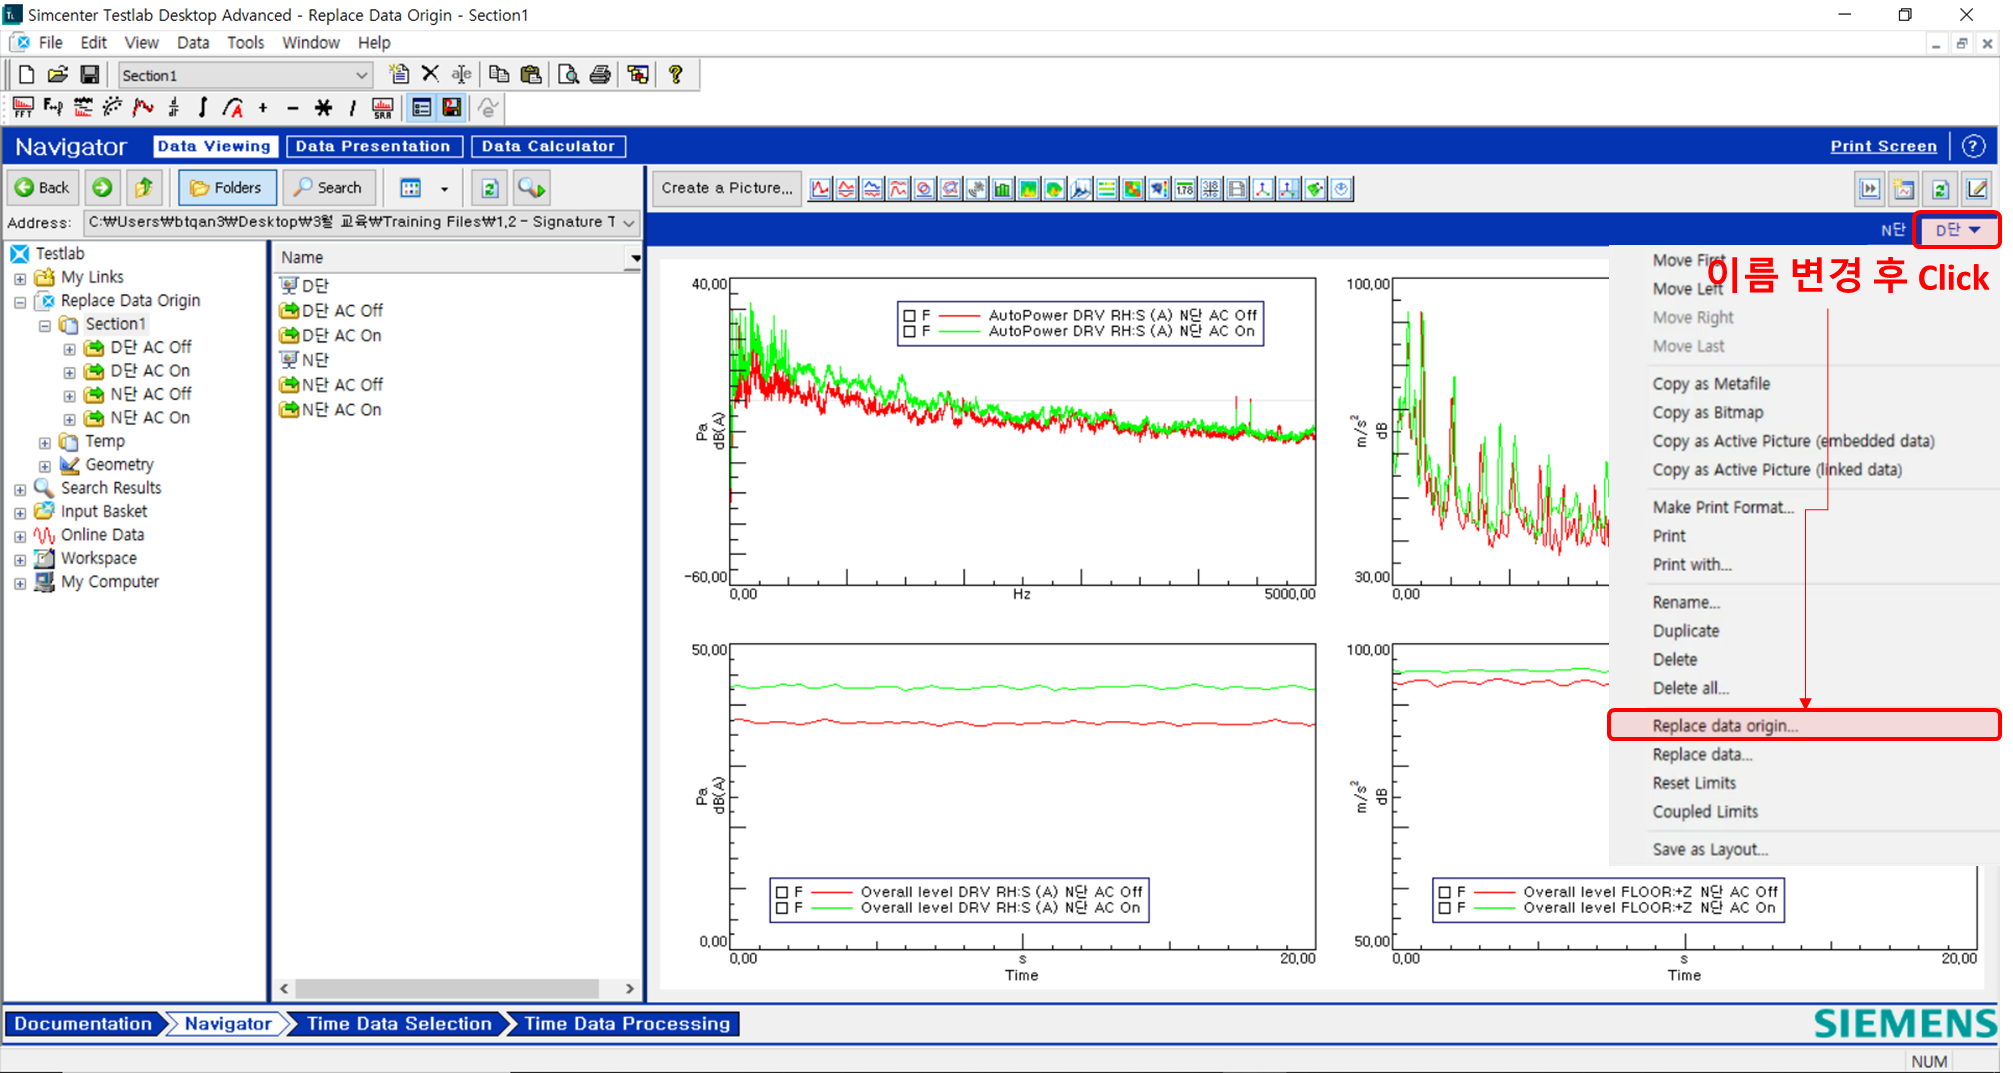Click the refresh icon beside view dropdown

coord(489,188)
